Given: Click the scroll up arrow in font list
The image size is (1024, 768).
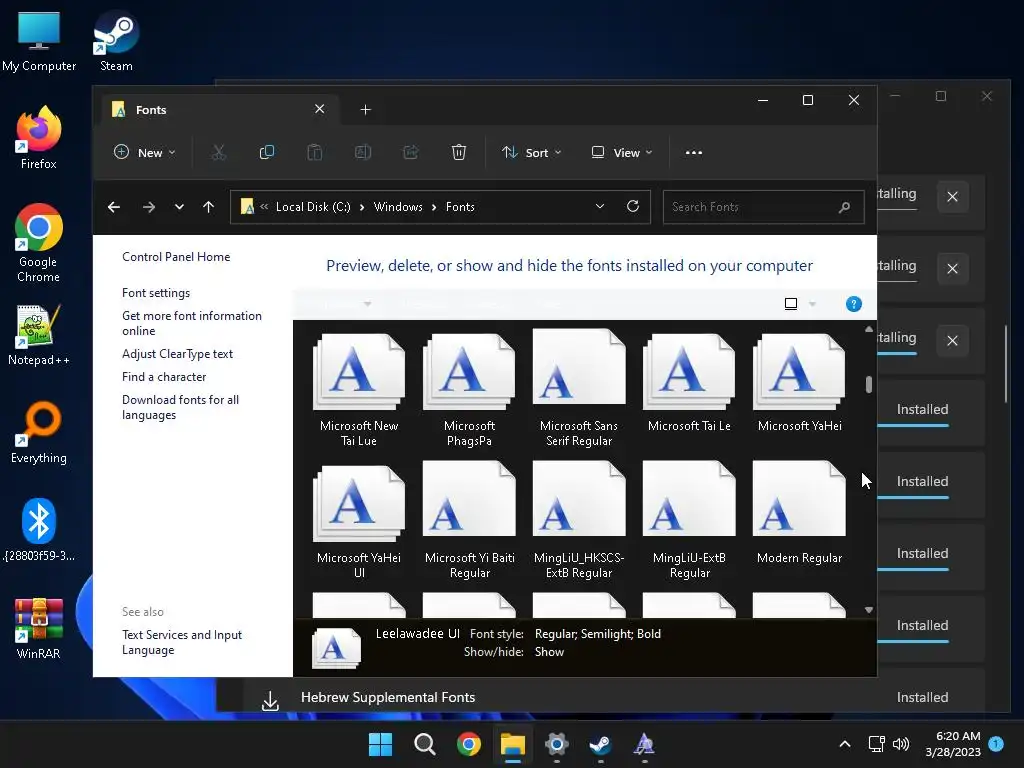Looking at the screenshot, I should (x=869, y=329).
